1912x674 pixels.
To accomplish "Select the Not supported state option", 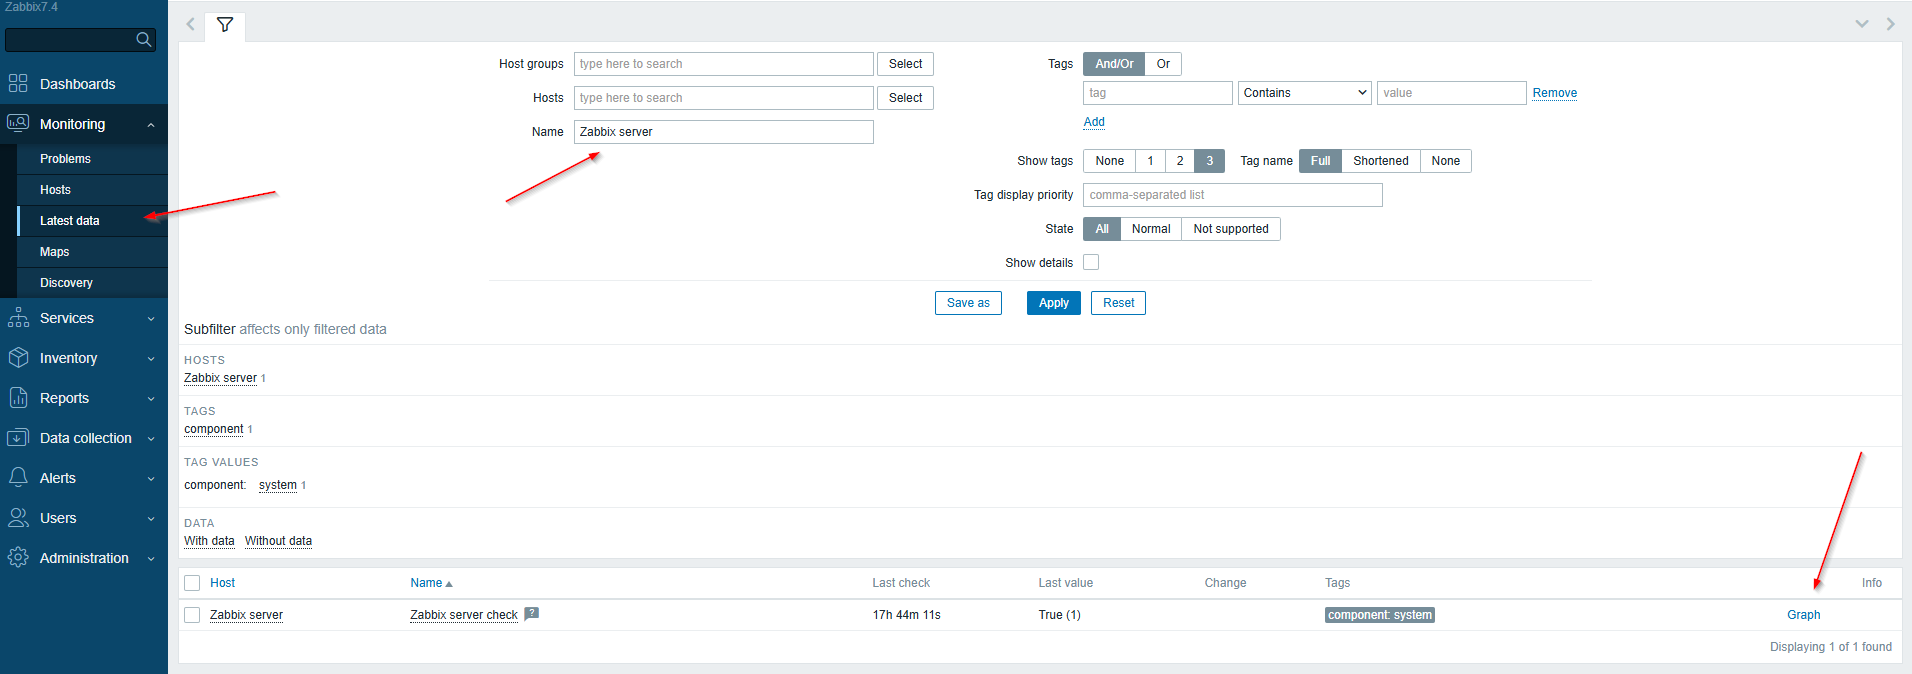I will (1230, 229).
